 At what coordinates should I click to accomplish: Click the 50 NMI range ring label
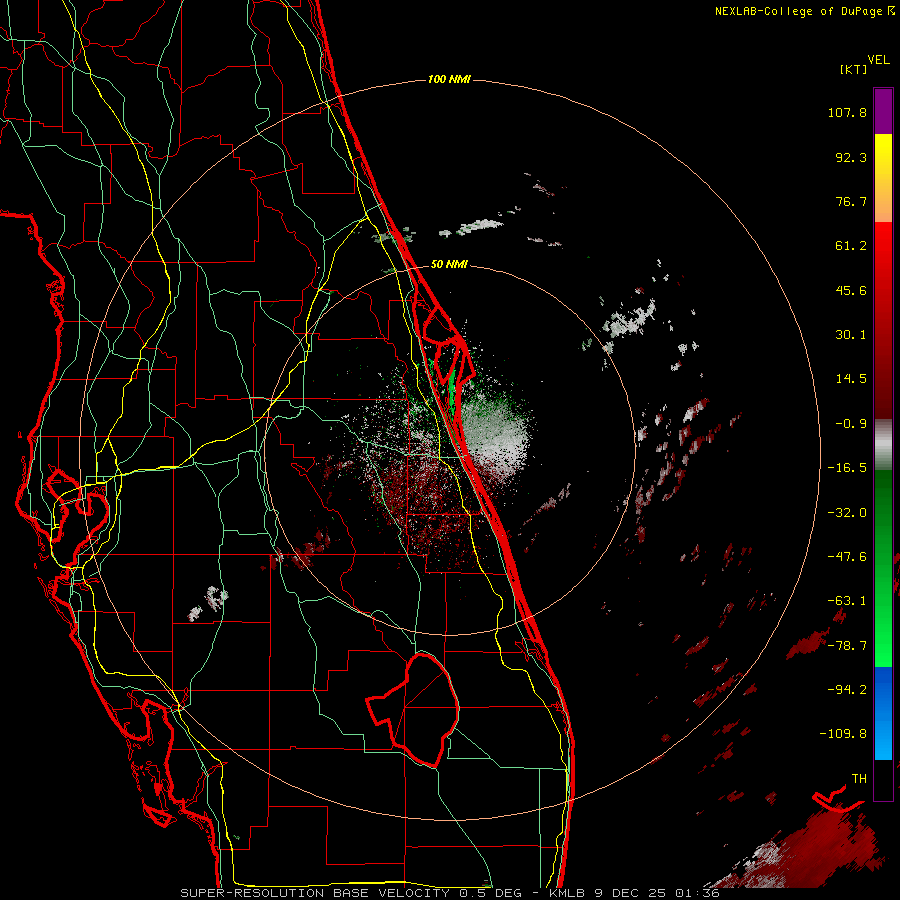coord(449,264)
